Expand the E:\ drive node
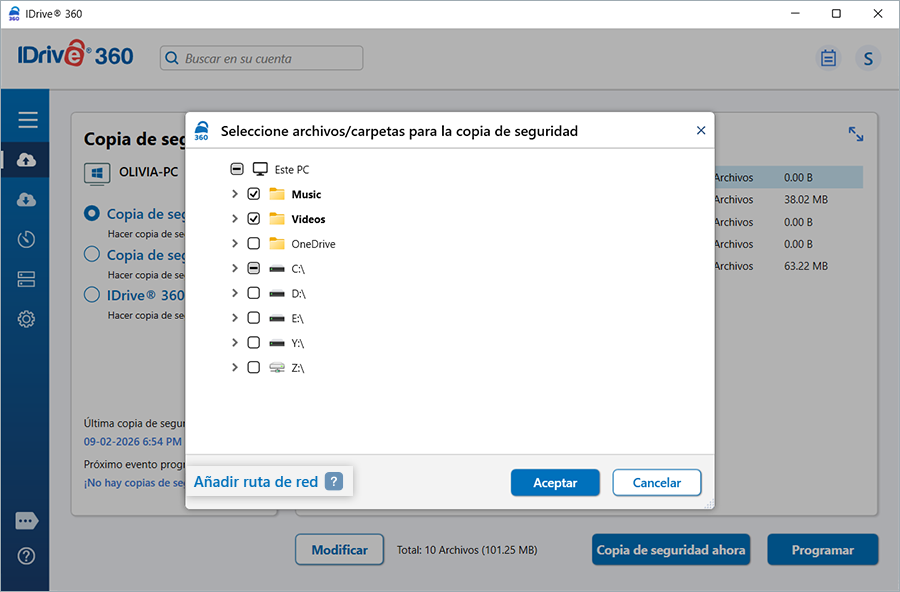The width and height of the screenshot is (900, 592). (x=234, y=318)
